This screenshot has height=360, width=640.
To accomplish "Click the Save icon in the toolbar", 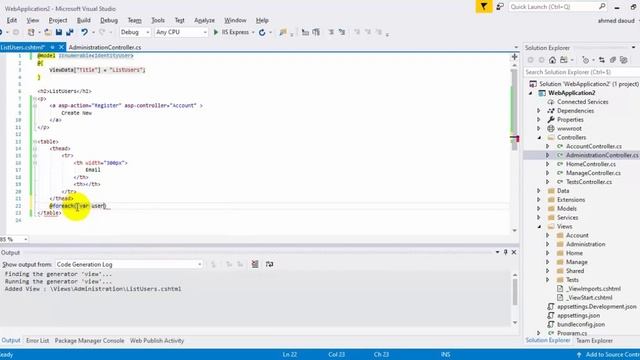I will (x=59, y=32).
